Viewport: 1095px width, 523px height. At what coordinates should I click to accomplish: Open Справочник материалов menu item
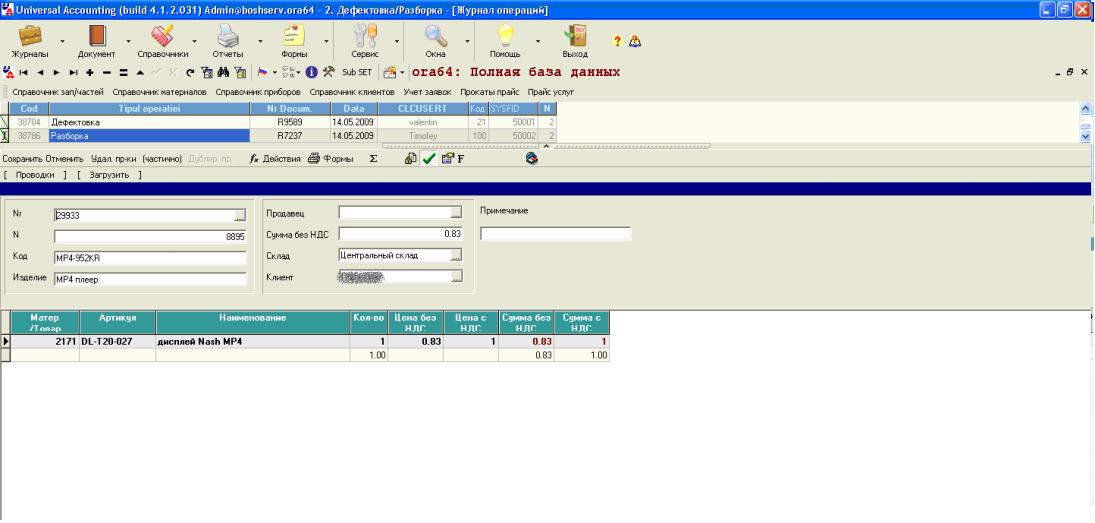[x=159, y=92]
